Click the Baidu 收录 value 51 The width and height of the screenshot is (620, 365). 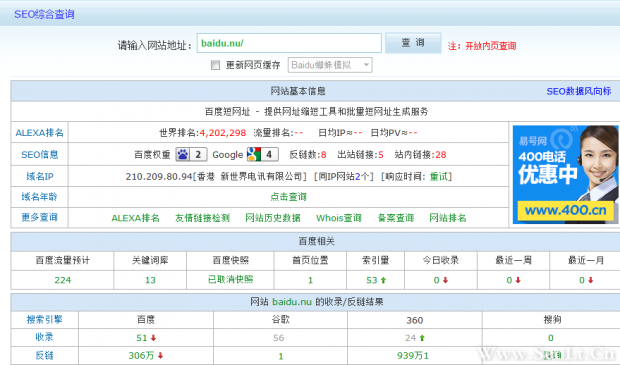142,338
